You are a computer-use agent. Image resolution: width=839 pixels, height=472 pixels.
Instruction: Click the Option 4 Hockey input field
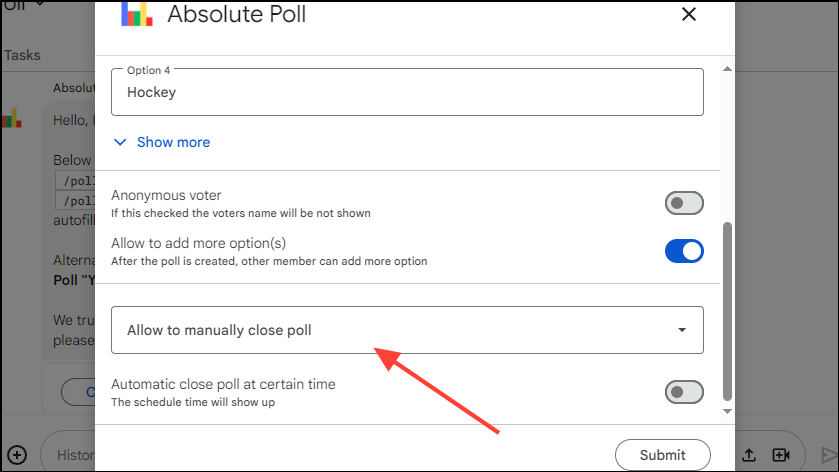[x=407, y=91]
